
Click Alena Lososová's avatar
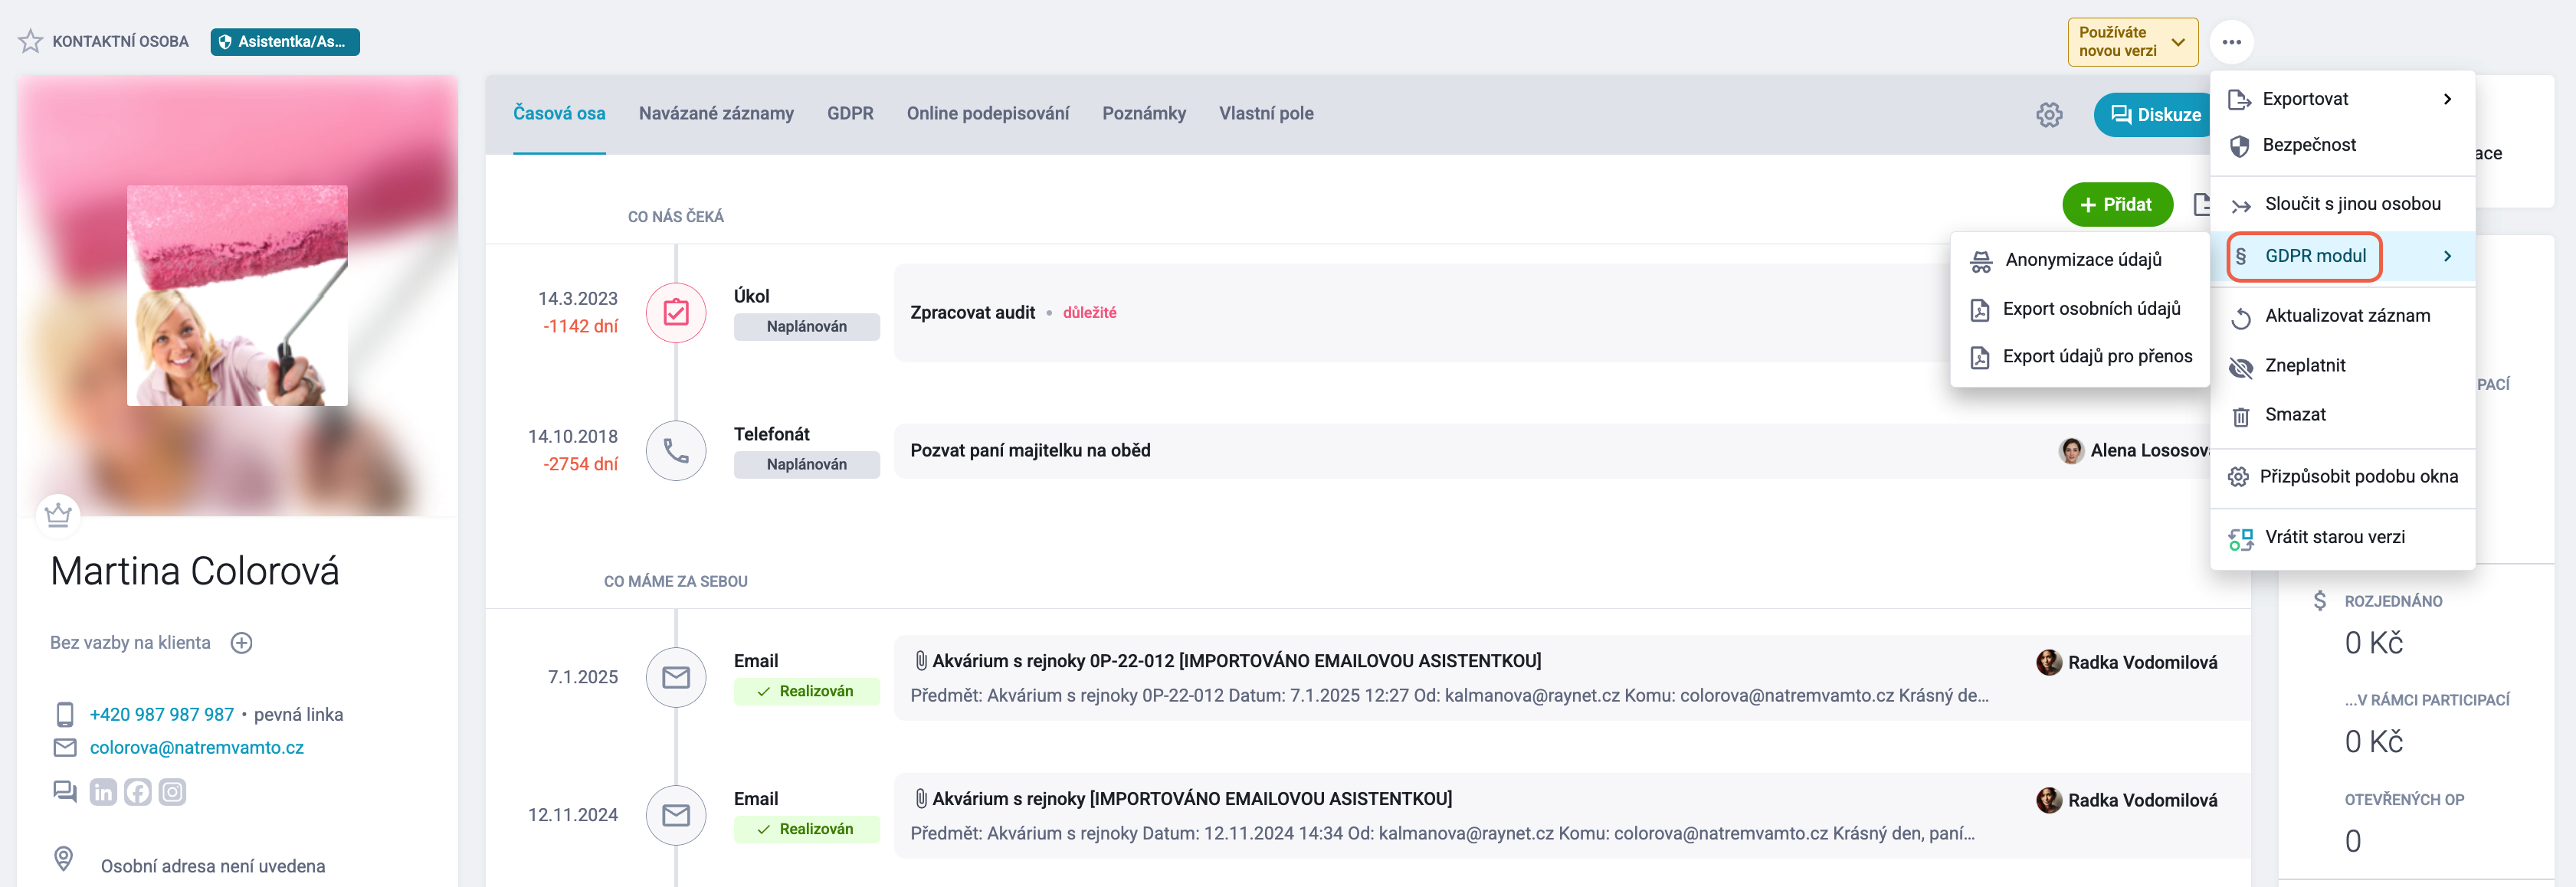pos(2071,451)
